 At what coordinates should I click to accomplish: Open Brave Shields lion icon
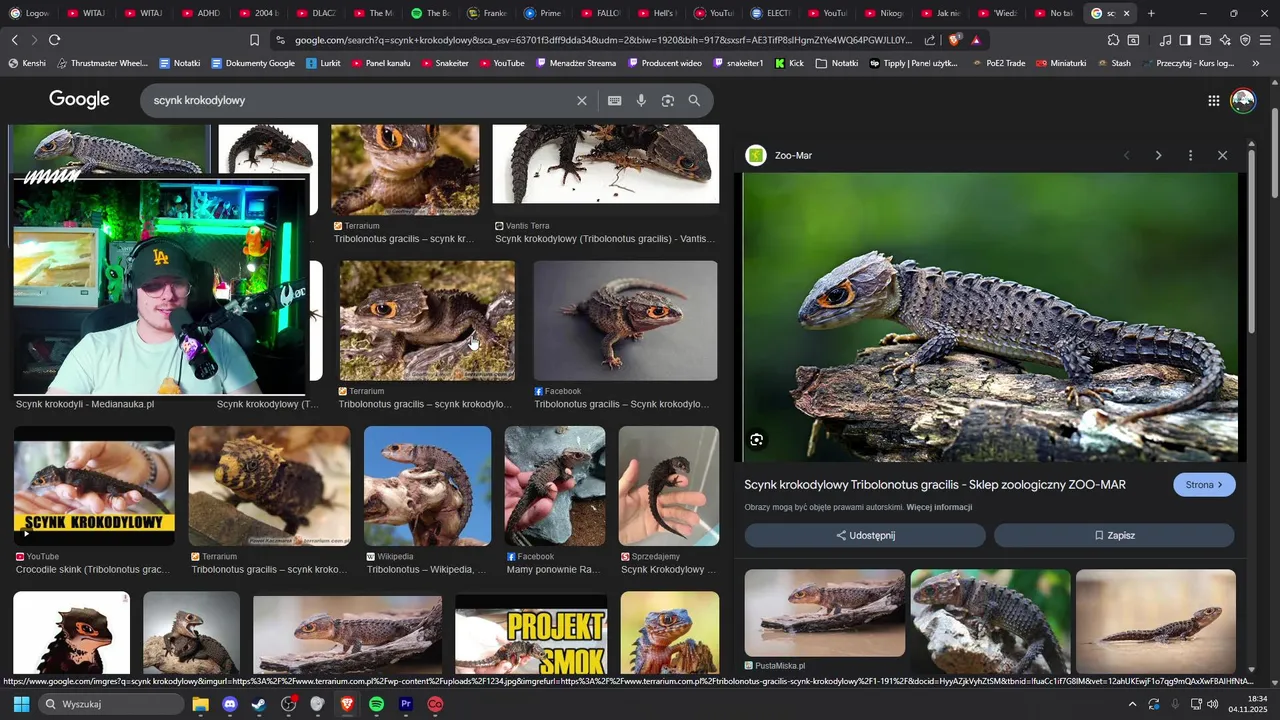click(x=954, y=40)
